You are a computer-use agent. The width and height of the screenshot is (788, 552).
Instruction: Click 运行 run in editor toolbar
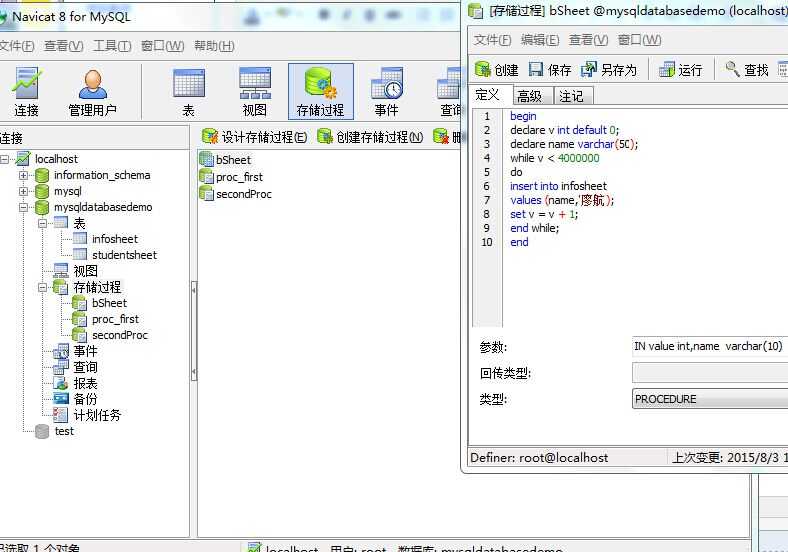pyautogui.click(x=680, y=69)
